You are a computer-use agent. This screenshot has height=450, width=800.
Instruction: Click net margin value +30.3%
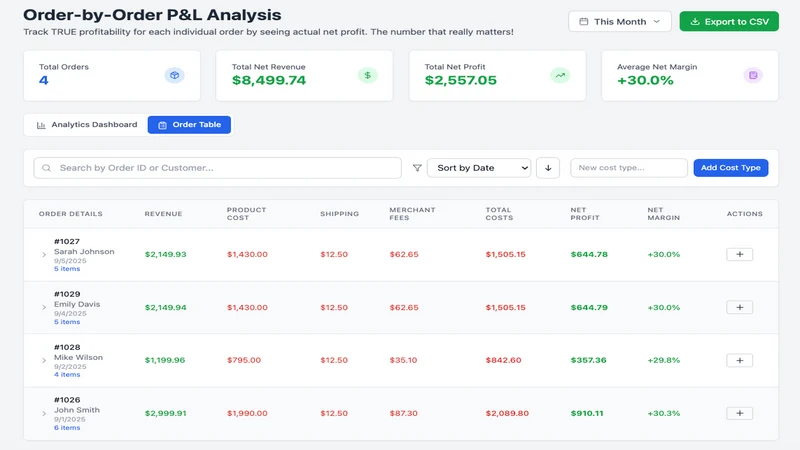click(663, 413)
